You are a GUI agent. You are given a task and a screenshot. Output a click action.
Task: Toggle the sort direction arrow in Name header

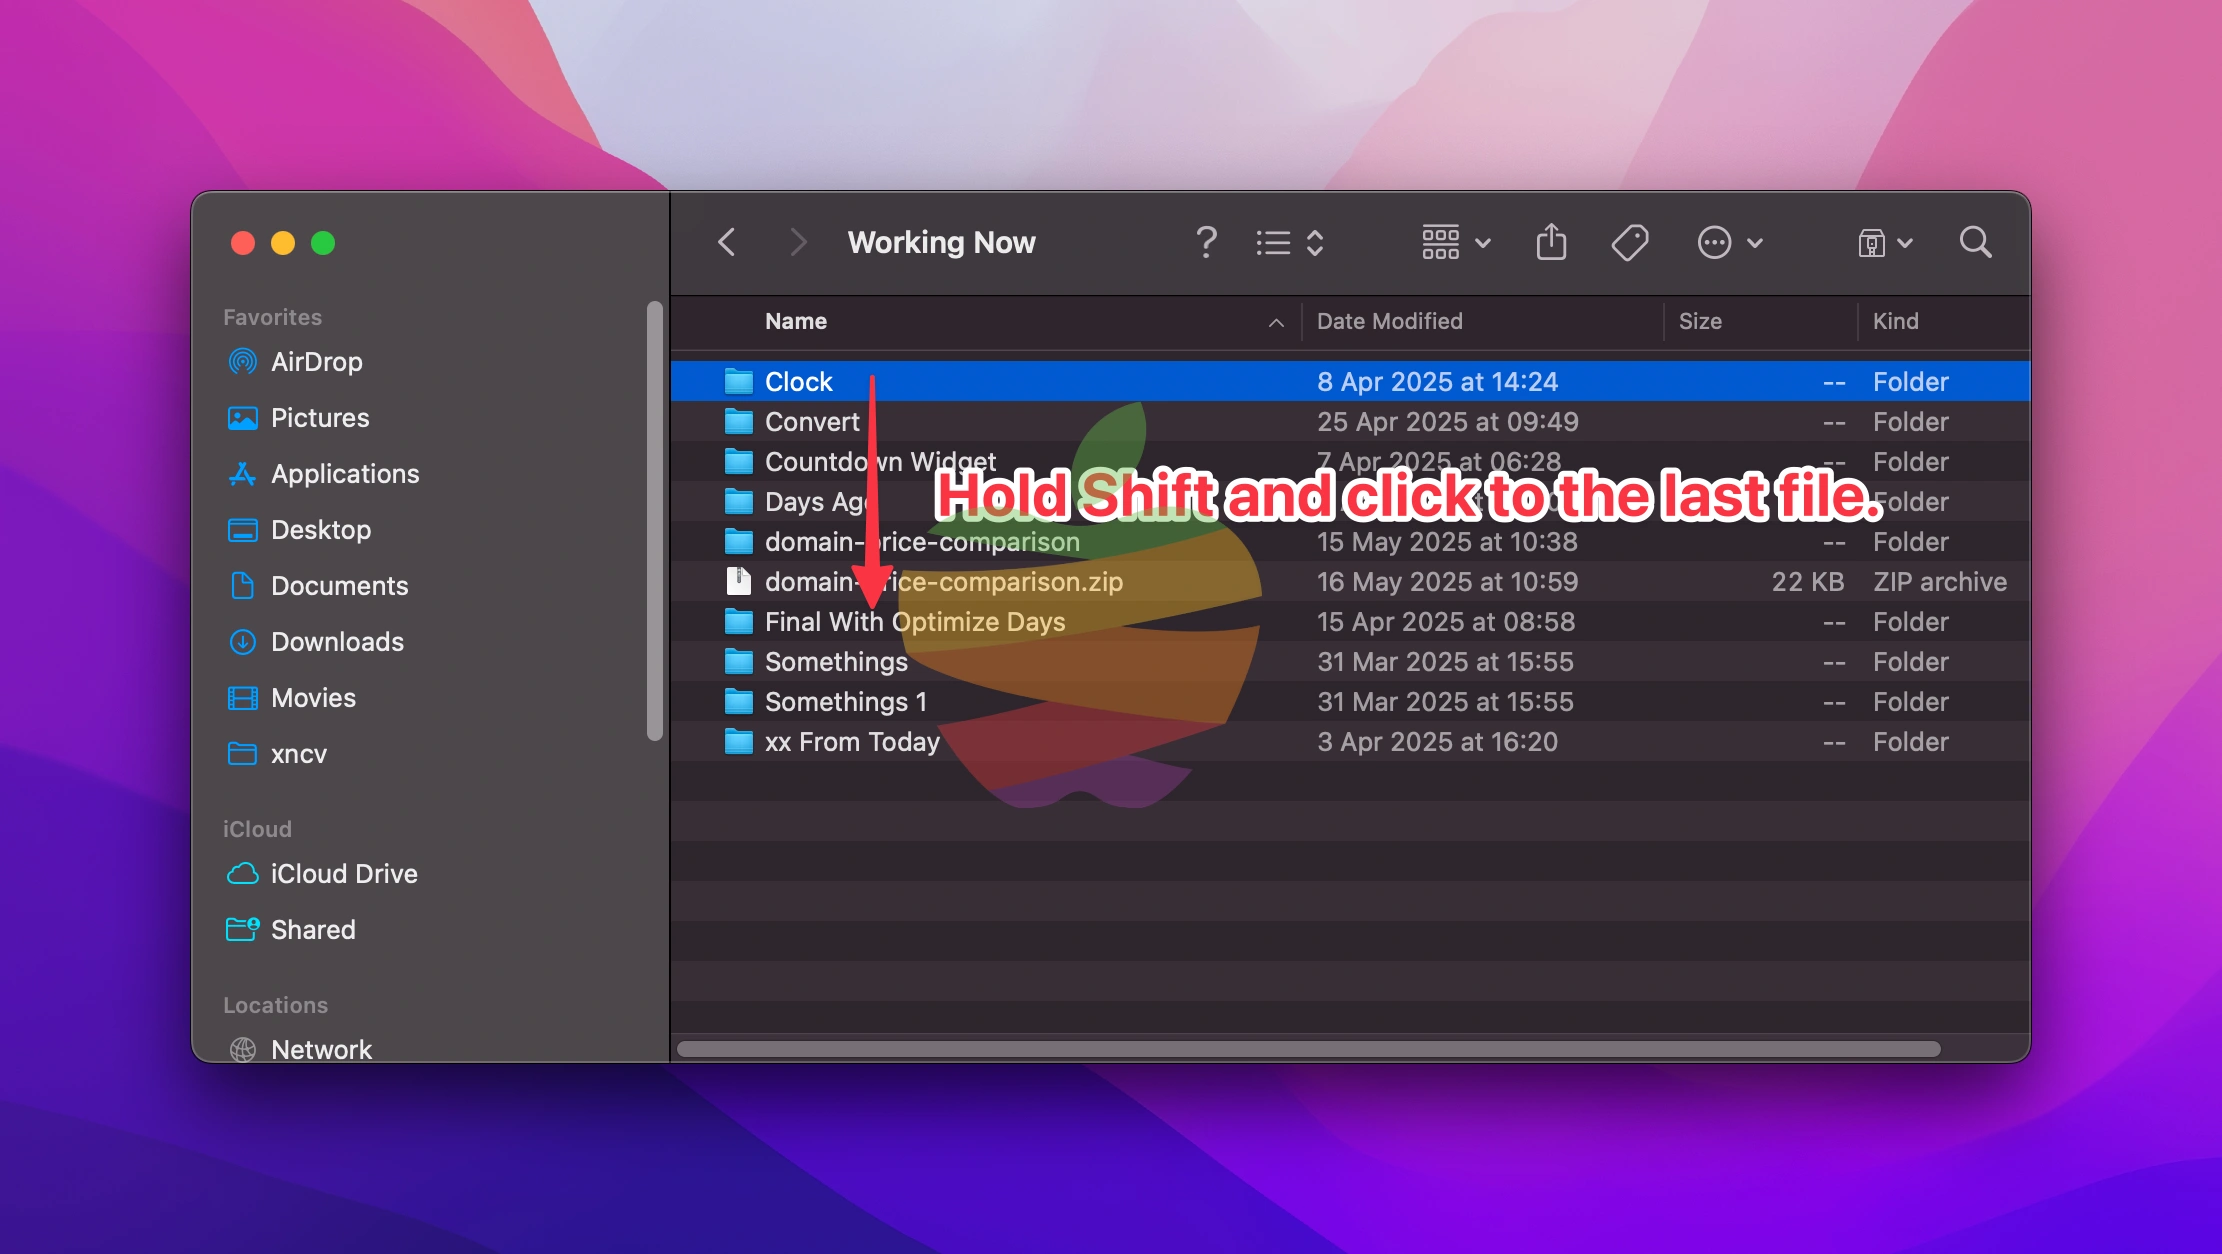pos(1276,322)
